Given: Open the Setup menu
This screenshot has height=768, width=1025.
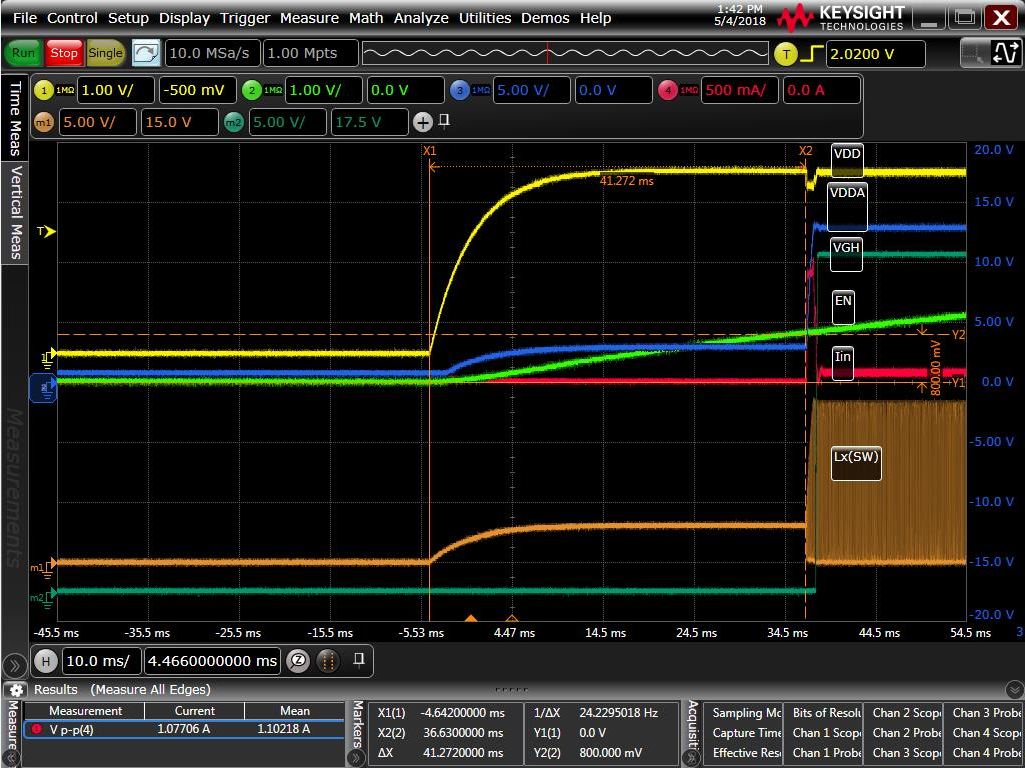Looking at the screenshot, I should (x=128, y=18).
